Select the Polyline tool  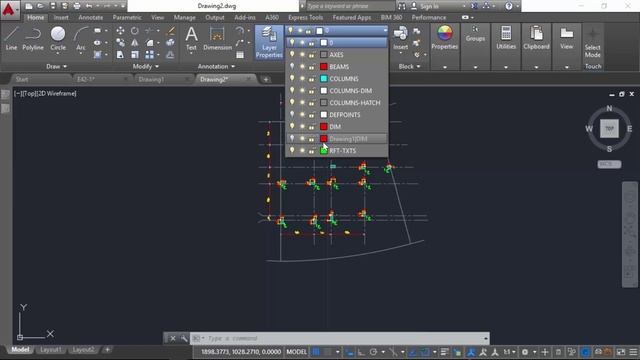[x=33, y=39]
